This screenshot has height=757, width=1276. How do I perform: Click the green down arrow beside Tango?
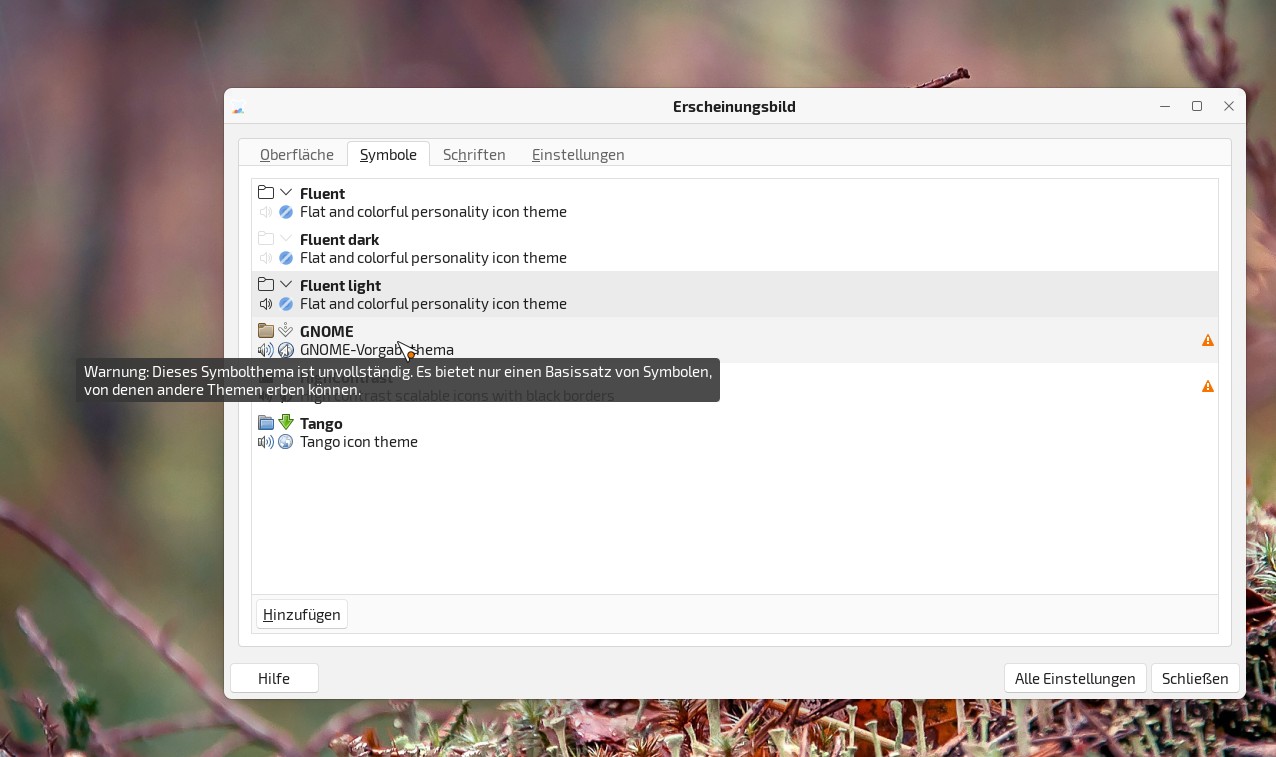286,422
